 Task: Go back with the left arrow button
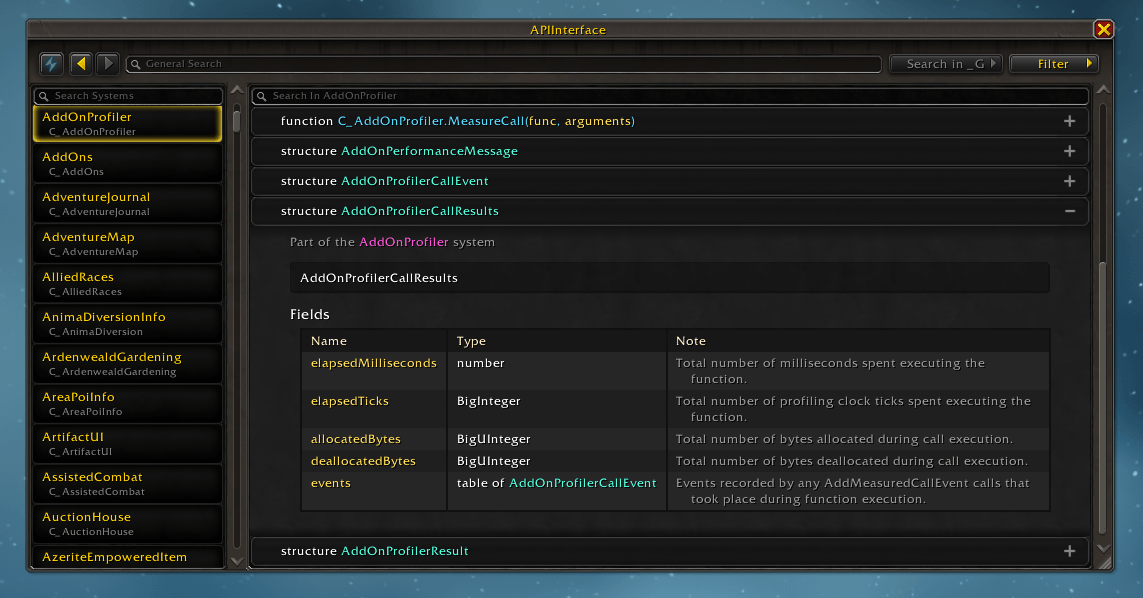tap(81, 64)
